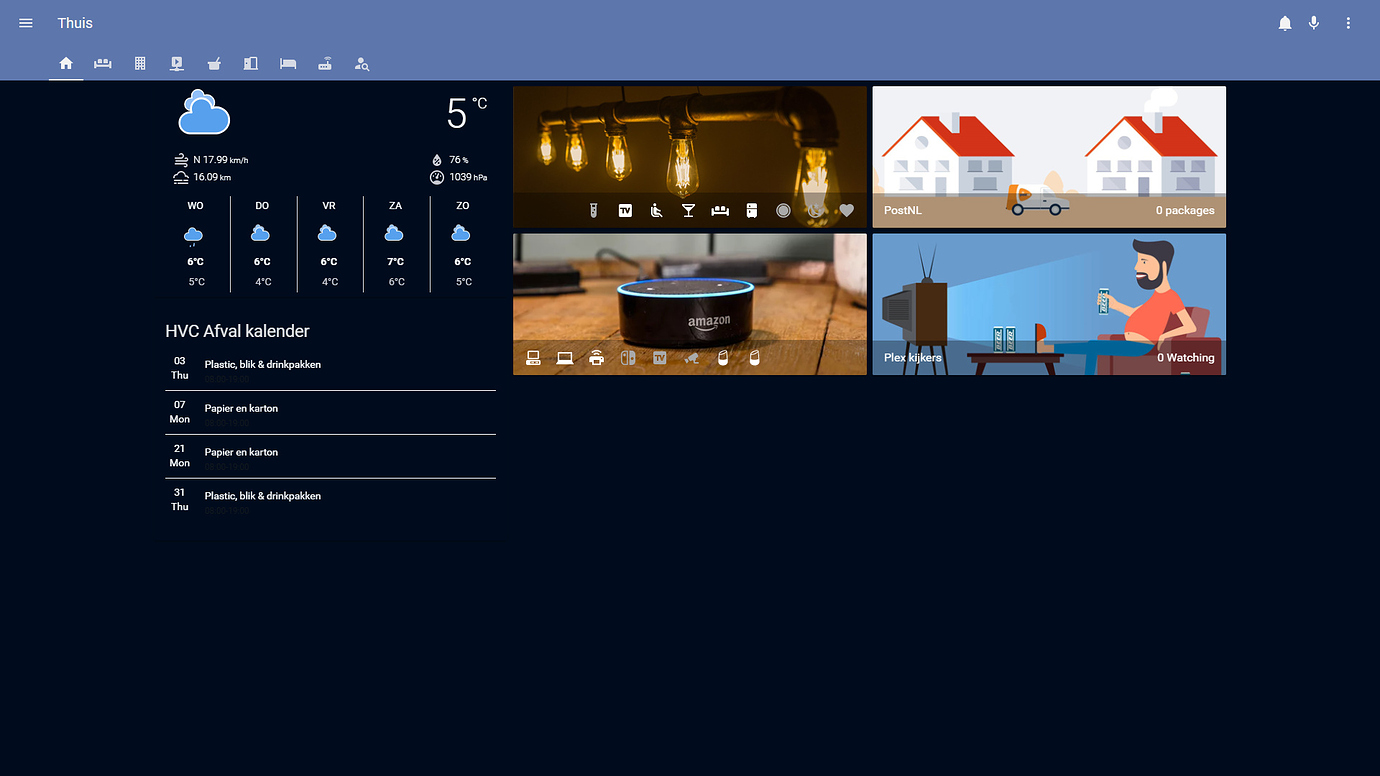The height and width of the screenshot is (776, 1380).
Task: Open the notifications bell dropdown
Action: 1285,22
